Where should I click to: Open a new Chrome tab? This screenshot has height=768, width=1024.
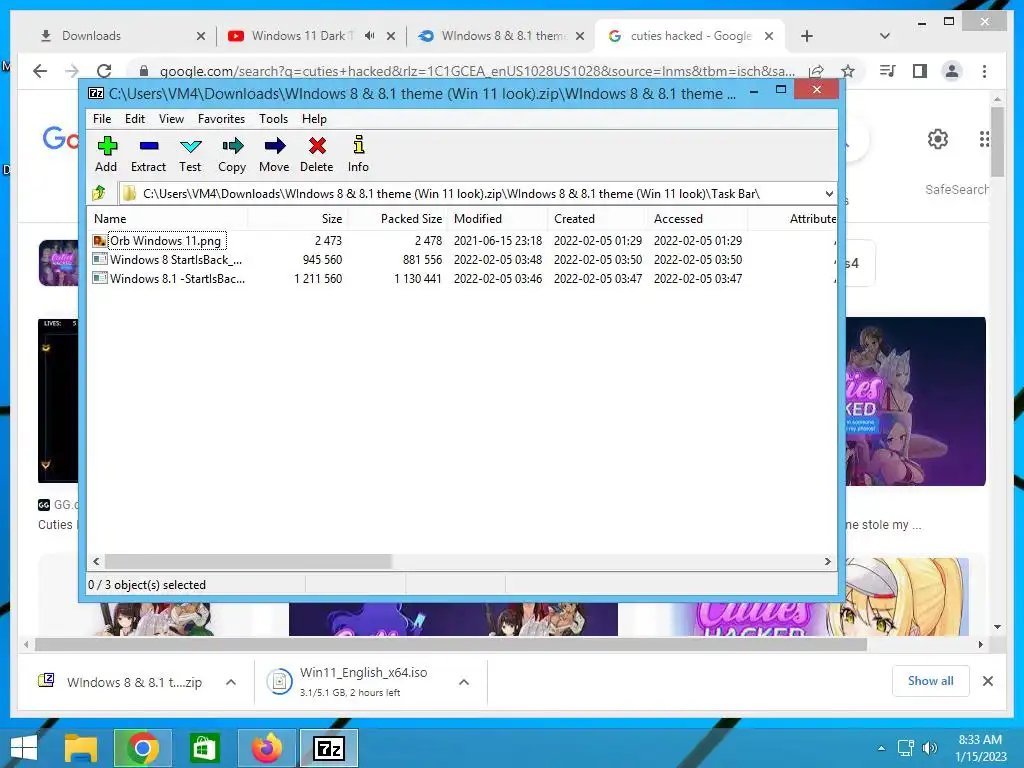click(807, 36)
